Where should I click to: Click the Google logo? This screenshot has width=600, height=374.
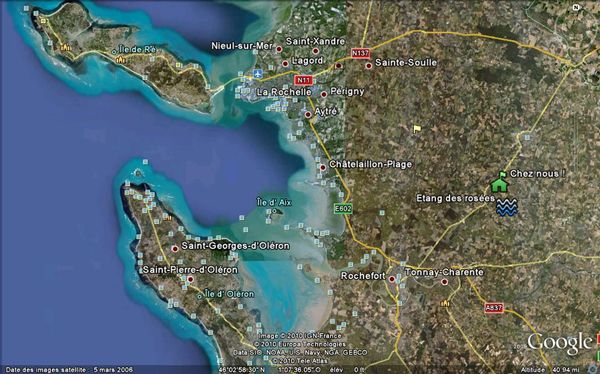559,343
